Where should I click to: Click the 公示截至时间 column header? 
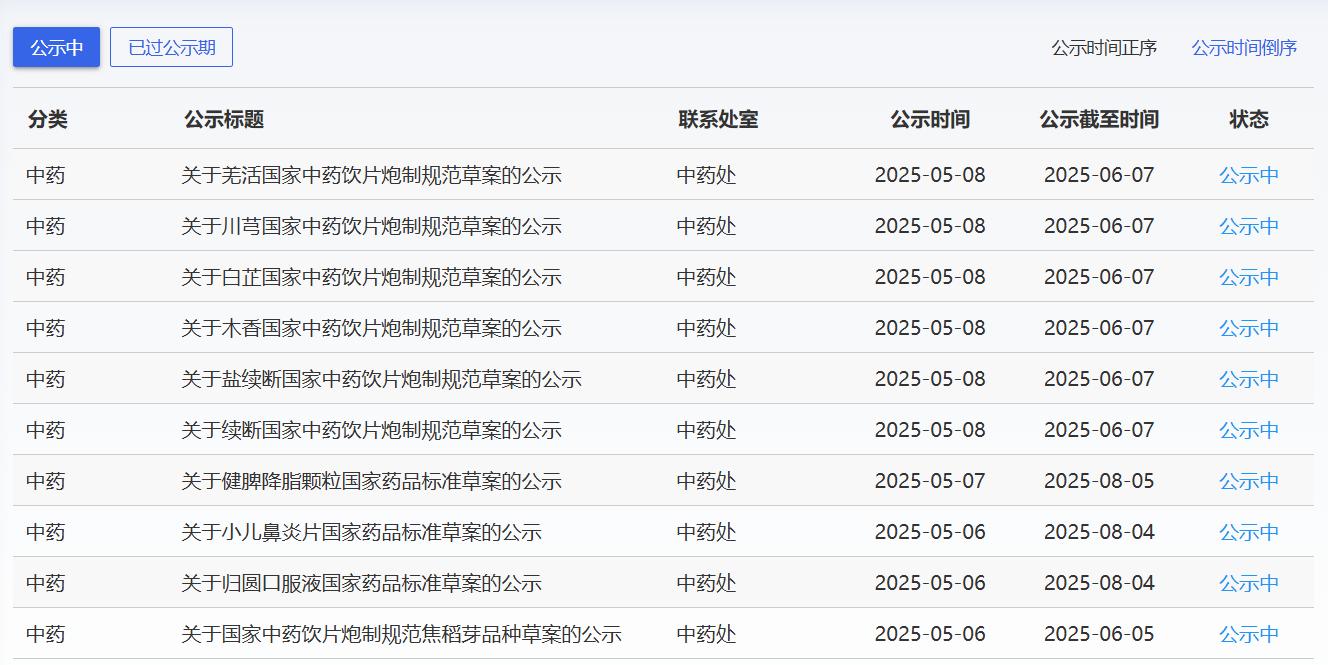click(x=1098, y=119)
